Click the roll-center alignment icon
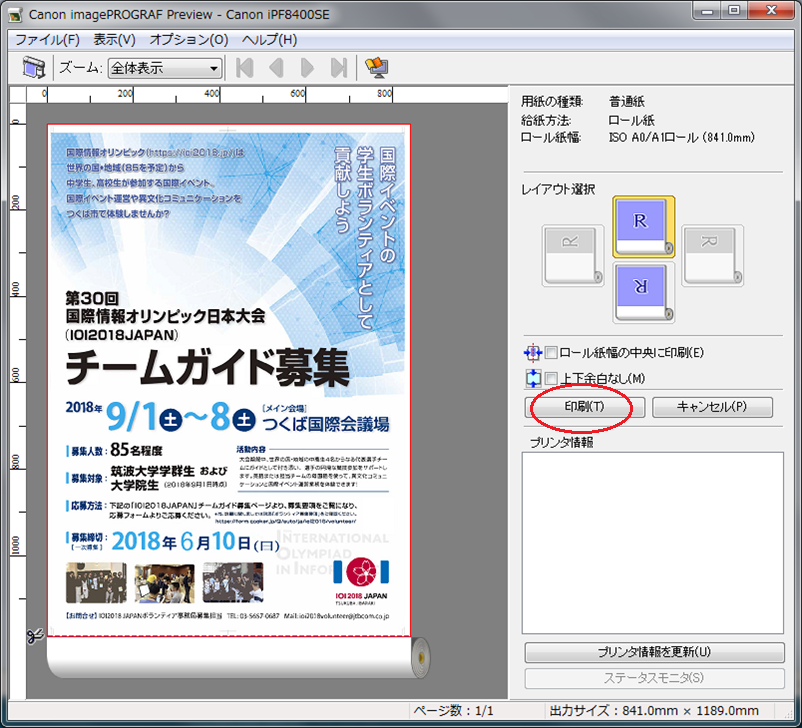 pyautogui.click(x=532, y=352)
